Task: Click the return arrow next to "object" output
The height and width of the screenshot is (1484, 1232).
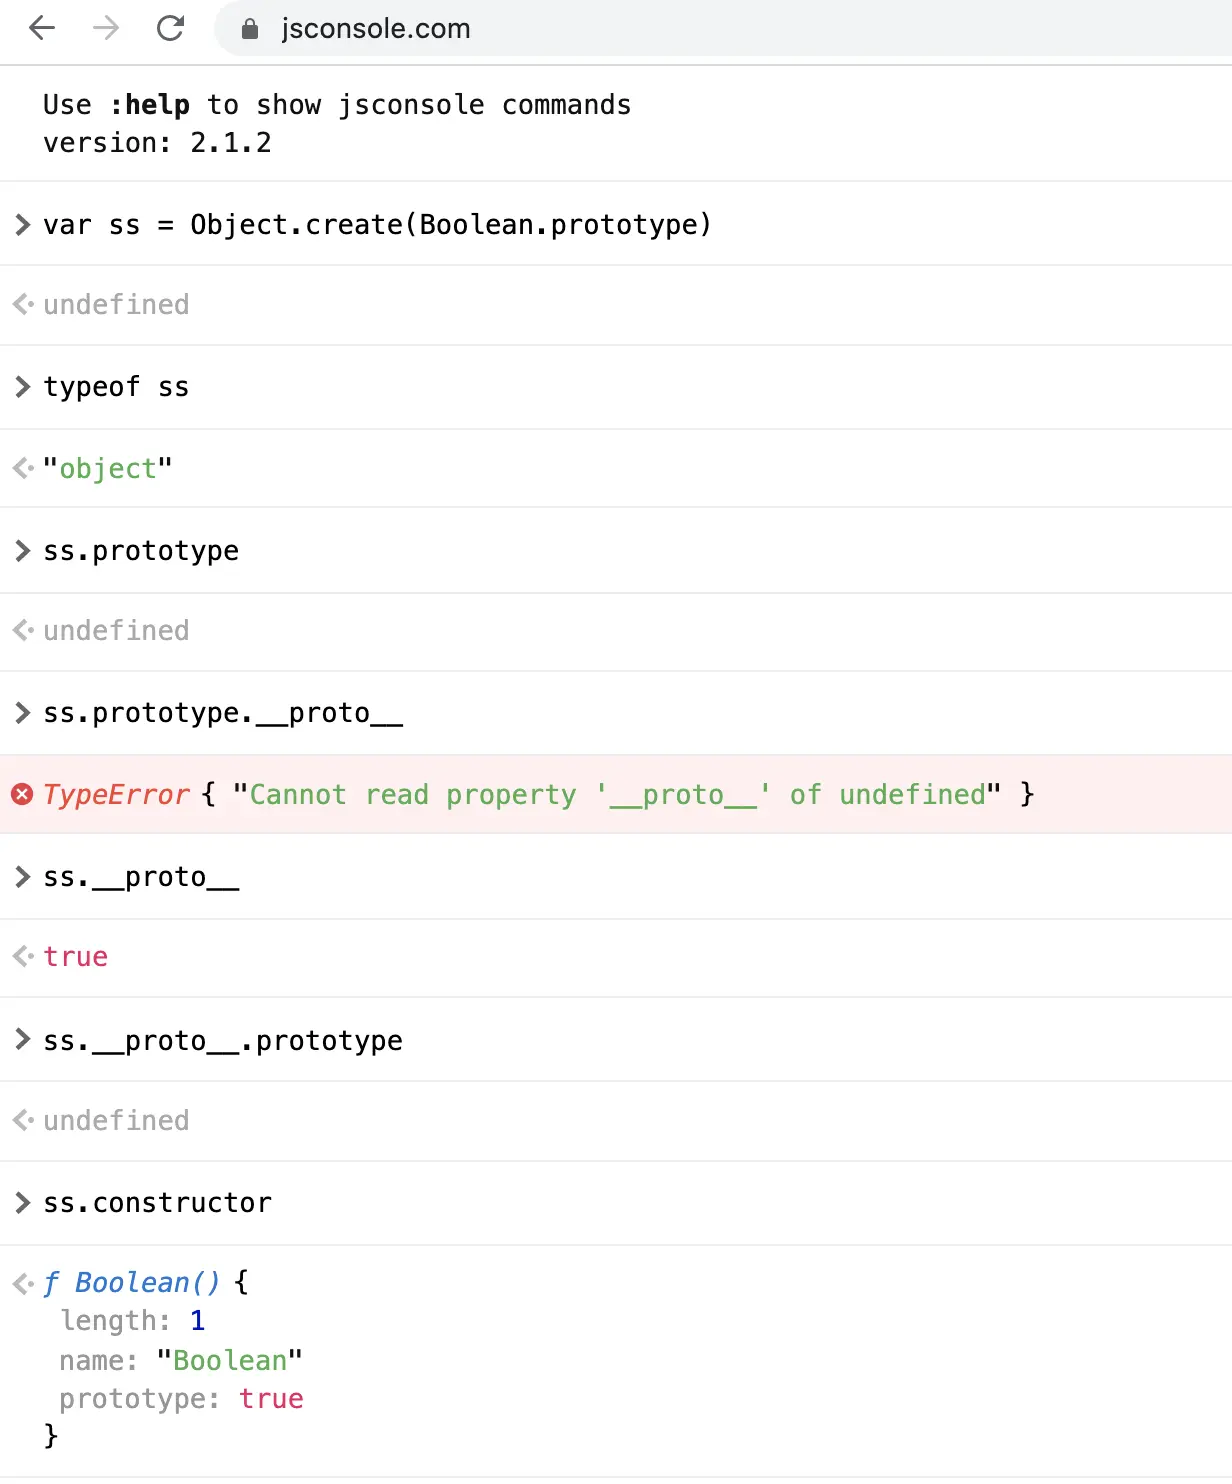Action: point(23,468)
